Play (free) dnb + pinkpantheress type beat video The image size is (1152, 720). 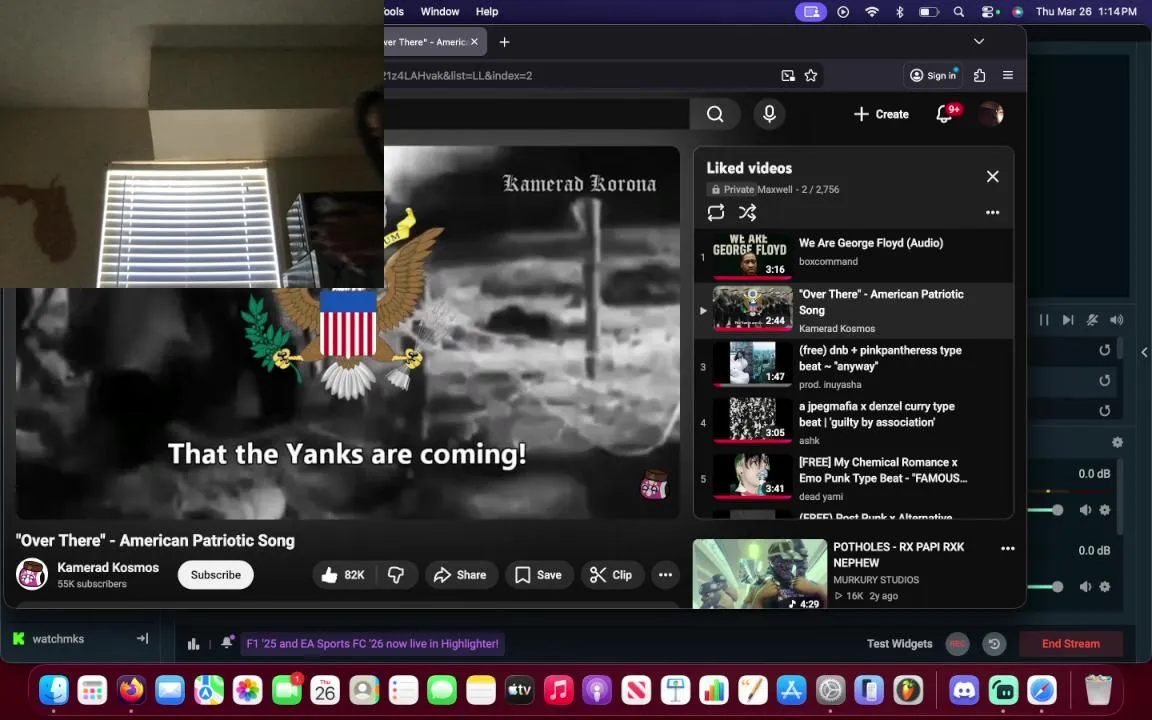click(854, 367)
